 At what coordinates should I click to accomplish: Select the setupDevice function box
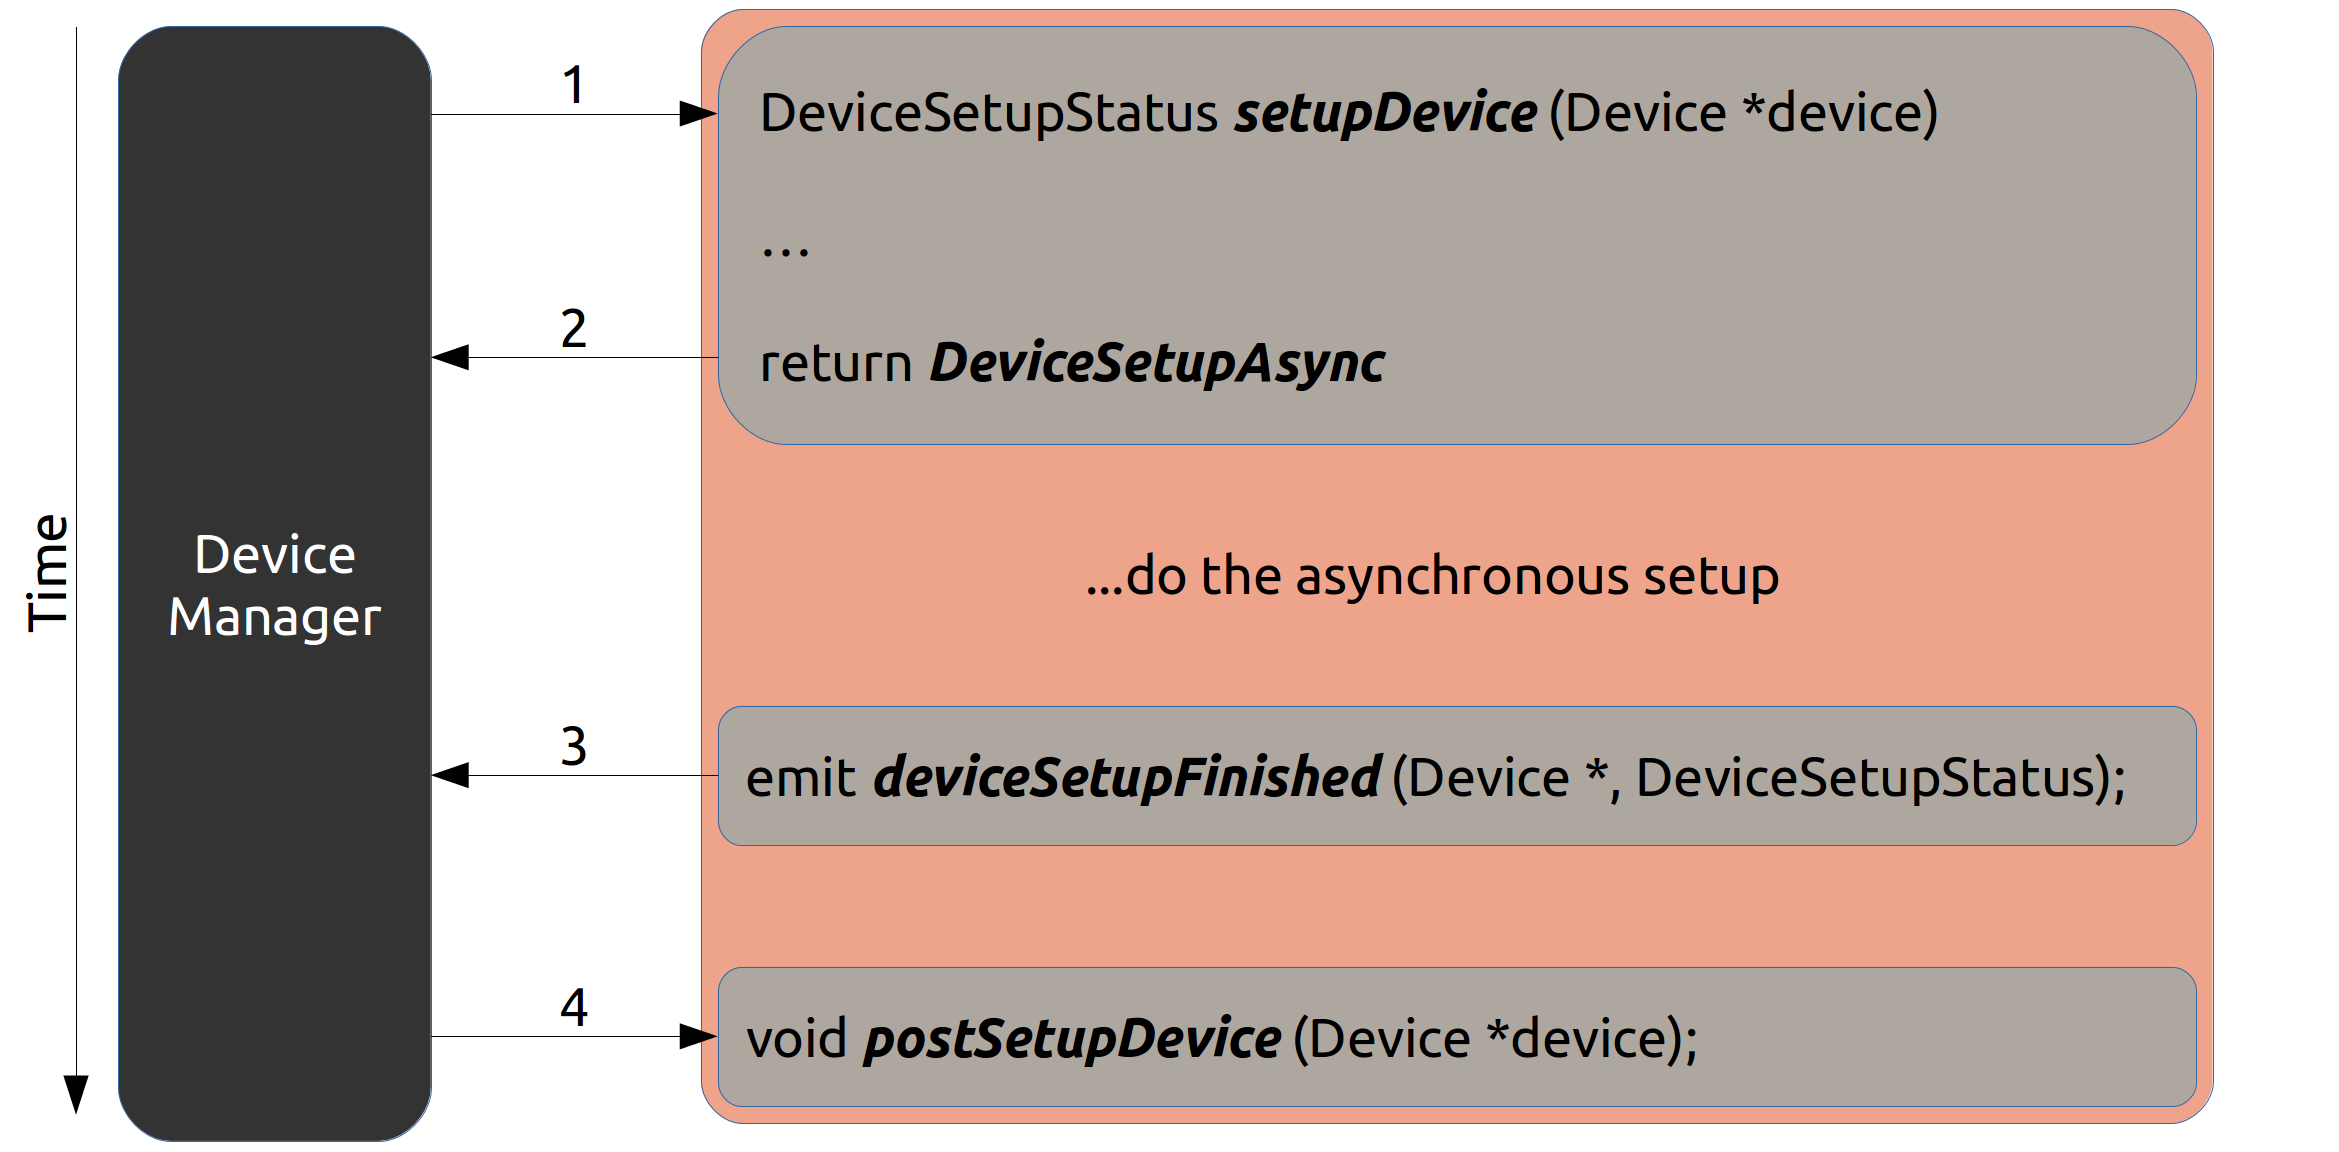click(x=1457, y=236)
